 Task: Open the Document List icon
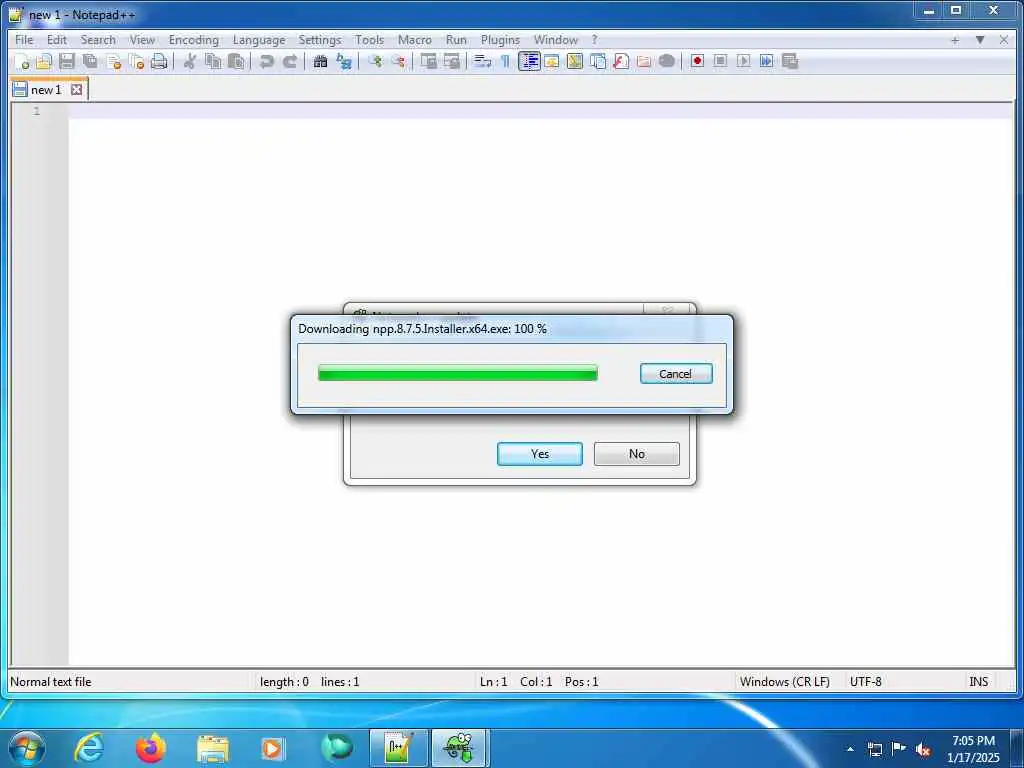(598, 61)
